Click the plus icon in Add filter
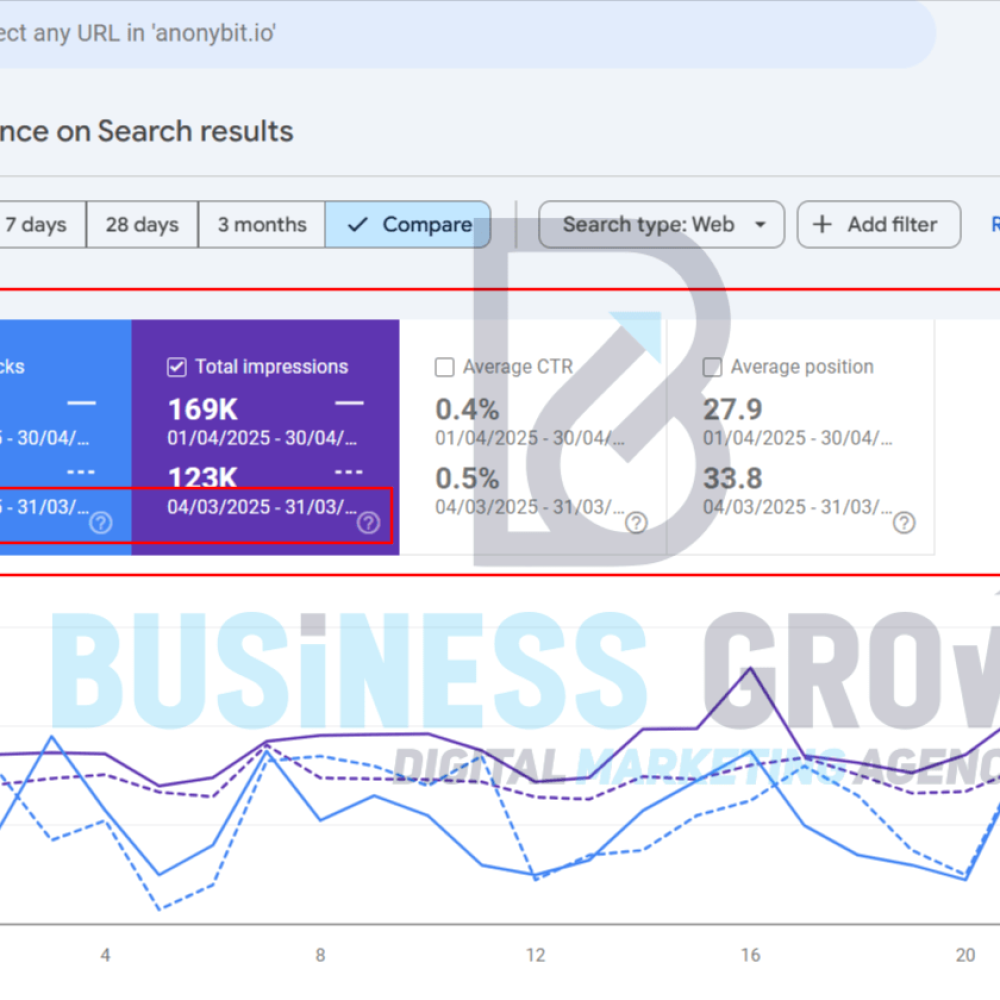Screen dimensions: 1000x1000 click(x=822, y=224)
